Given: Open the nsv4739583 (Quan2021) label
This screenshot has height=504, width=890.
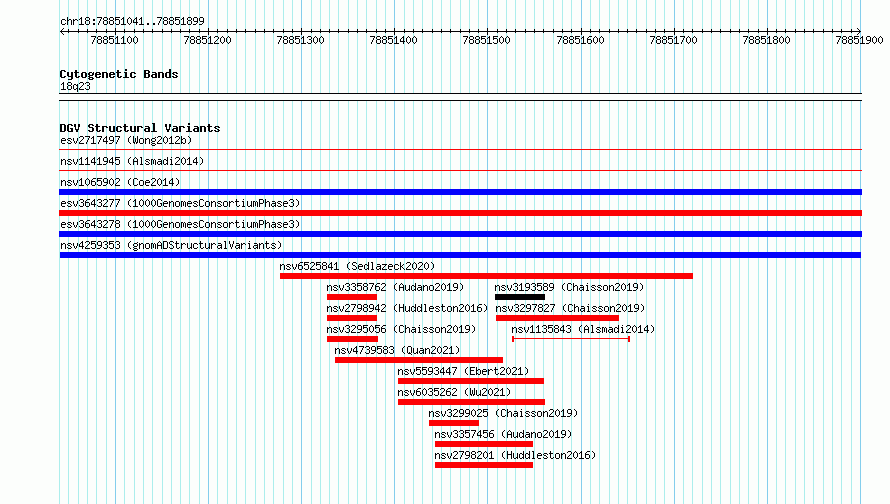Looking at the screenshot, I should click(397, 350).
